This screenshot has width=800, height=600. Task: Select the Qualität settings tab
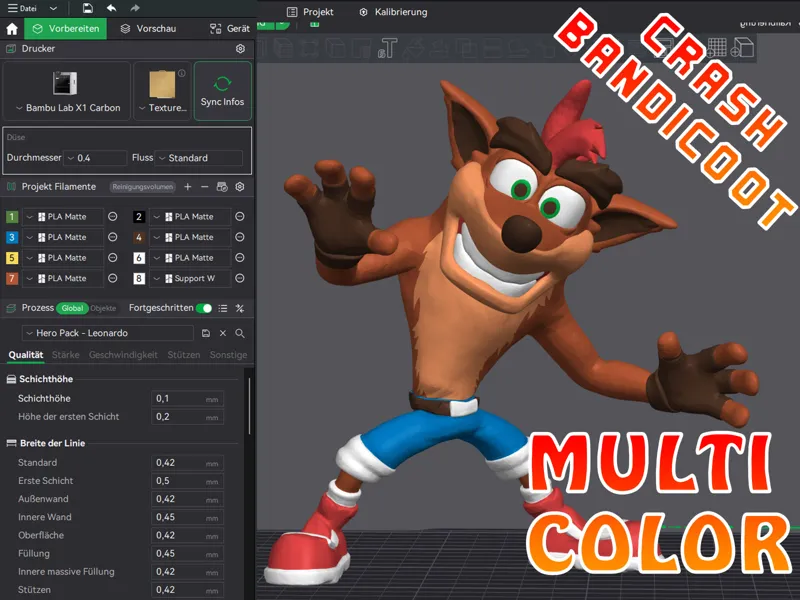tap(26, 355)
